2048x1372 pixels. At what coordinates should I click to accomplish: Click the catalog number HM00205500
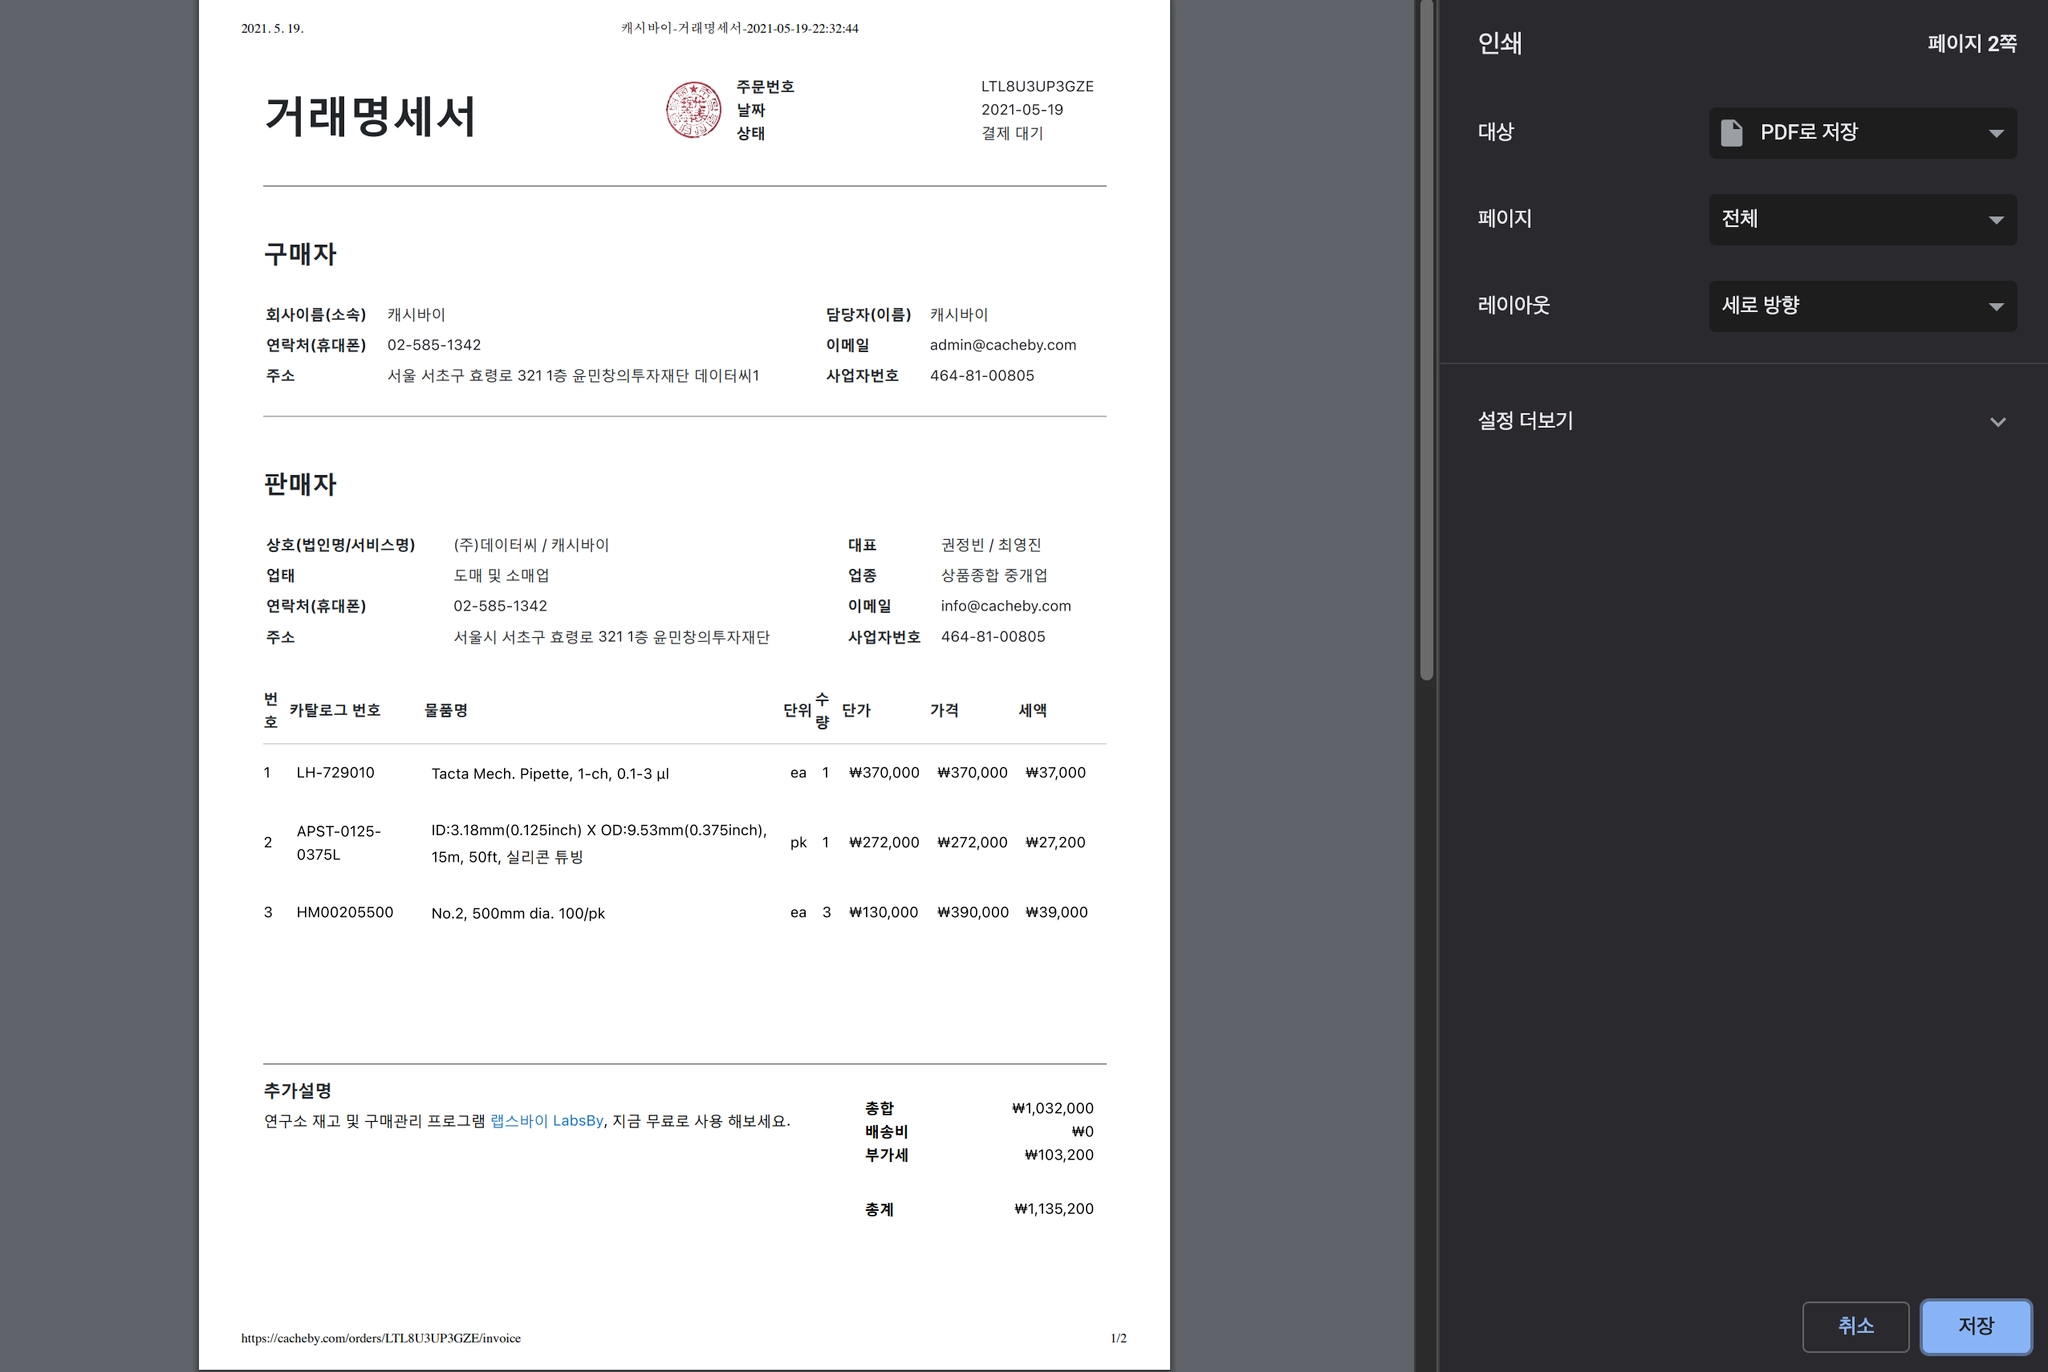345,912
